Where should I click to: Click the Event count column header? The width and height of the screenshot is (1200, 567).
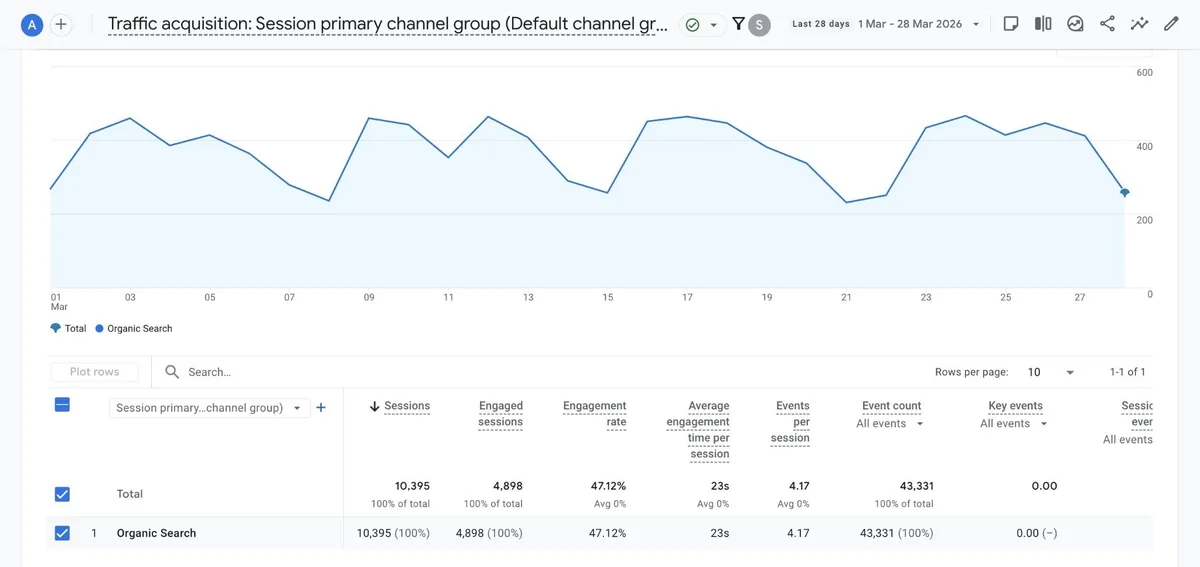click(891, 406)
